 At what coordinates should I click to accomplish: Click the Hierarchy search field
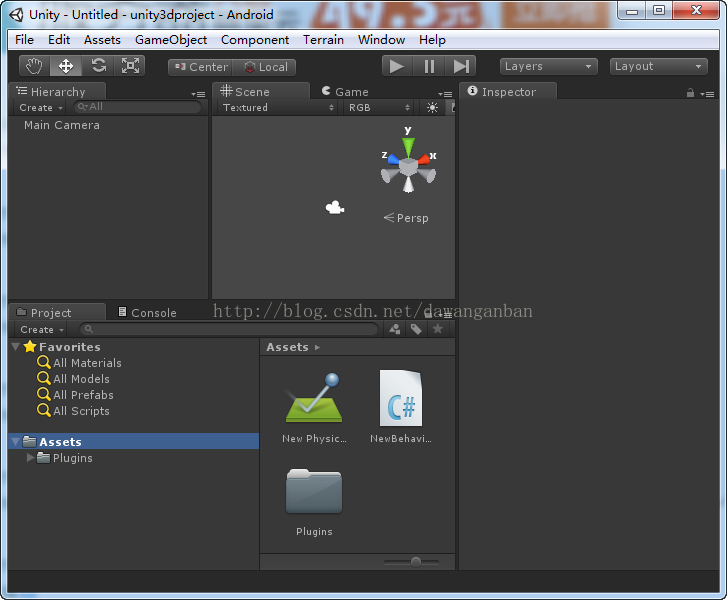pyautogui.click(x=137, y=107)
